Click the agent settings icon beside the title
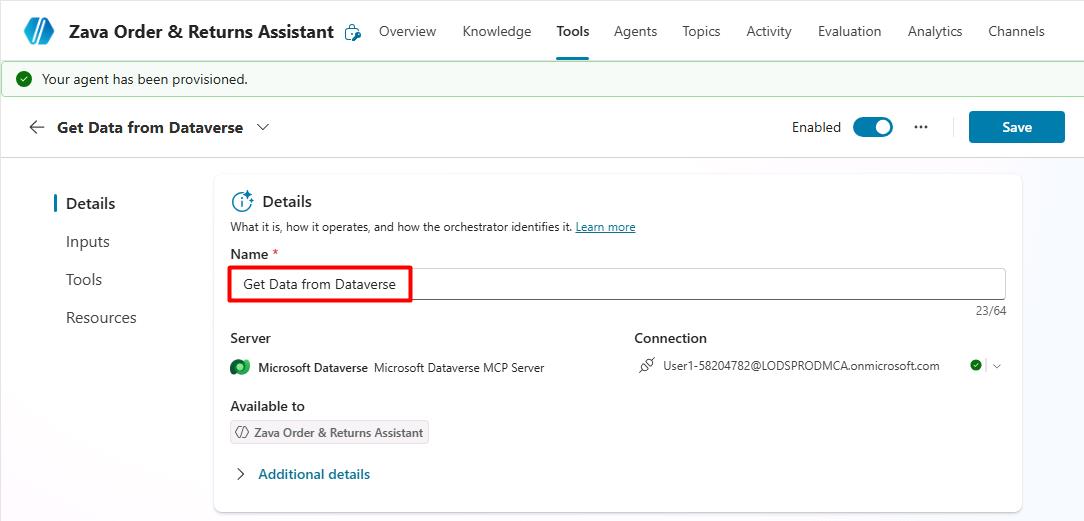The width and height of the screenshot is (1084, 521). click(x=353, y=32)
